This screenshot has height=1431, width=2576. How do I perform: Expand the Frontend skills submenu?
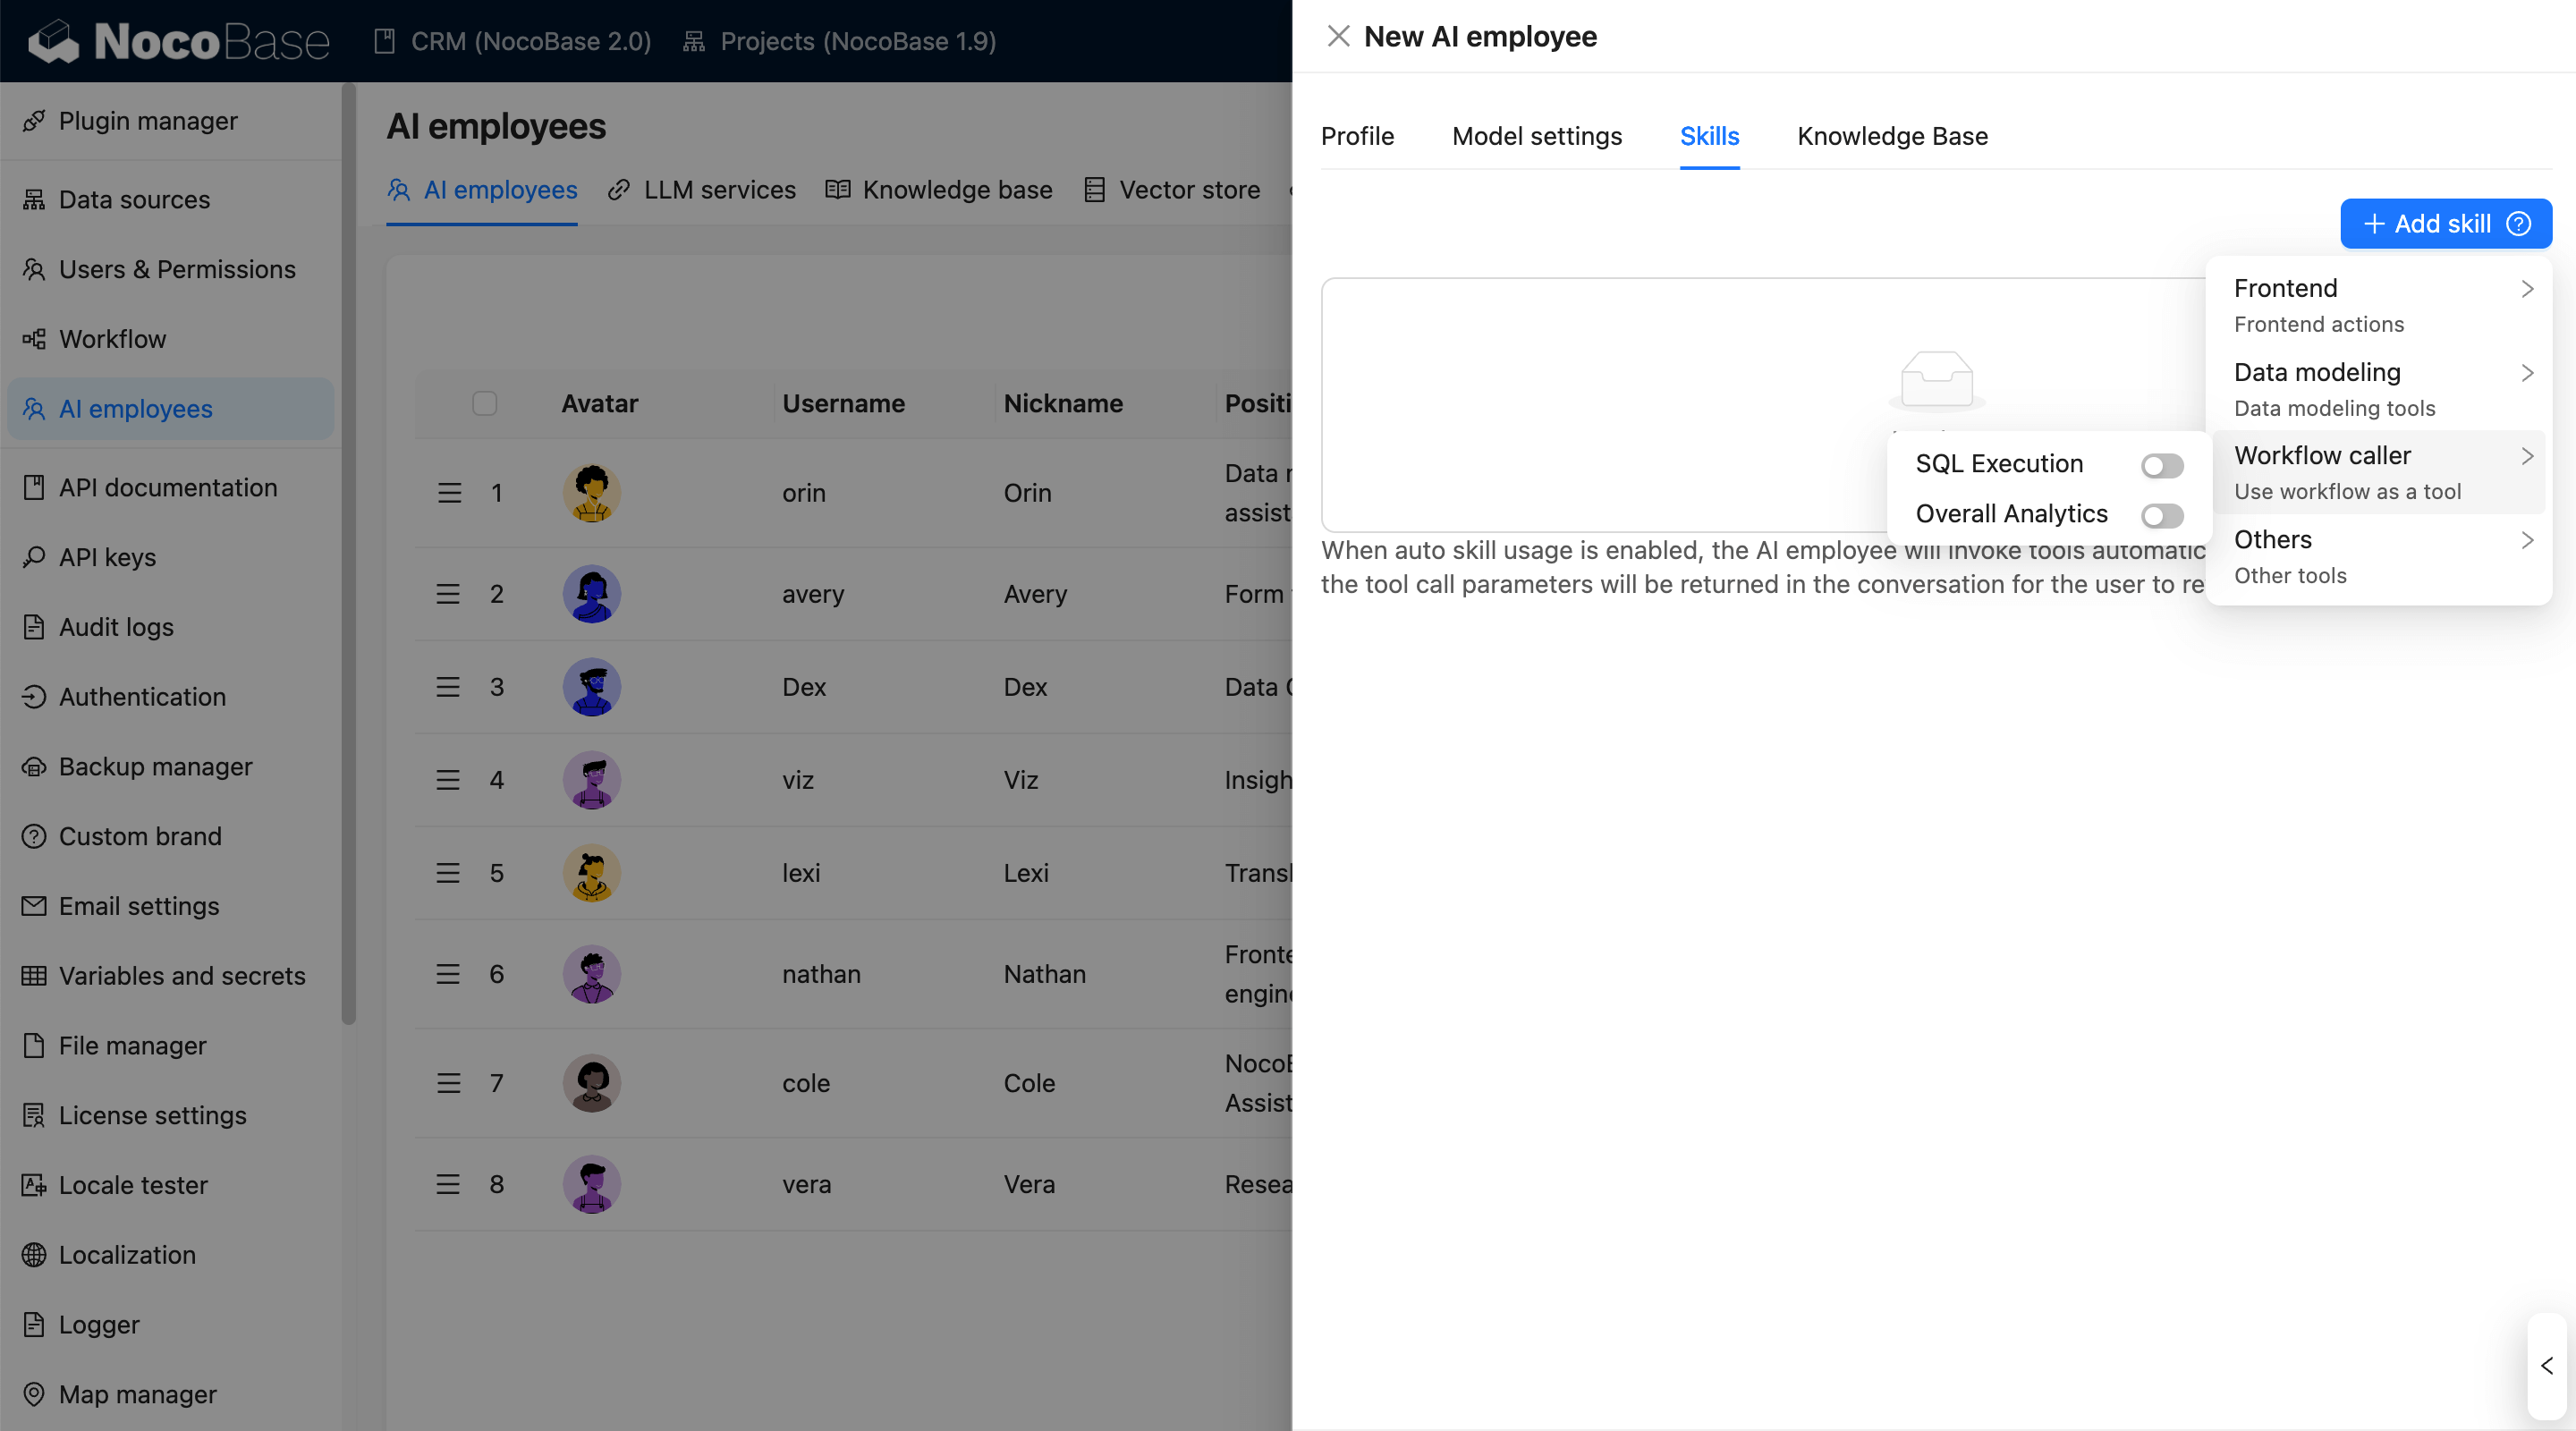coord(2378,304)
